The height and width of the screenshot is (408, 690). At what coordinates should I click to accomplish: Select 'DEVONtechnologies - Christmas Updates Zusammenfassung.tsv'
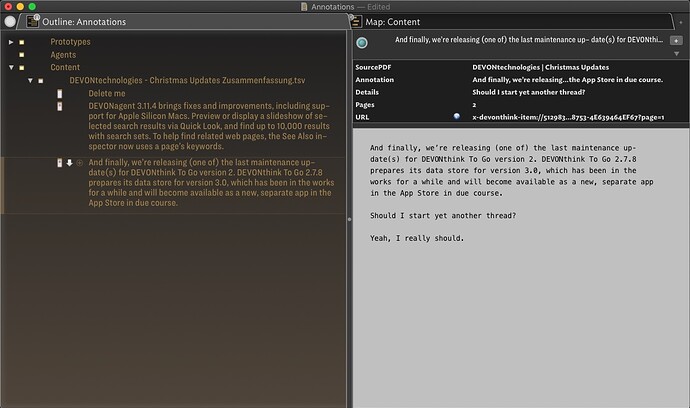pos(187,81)
